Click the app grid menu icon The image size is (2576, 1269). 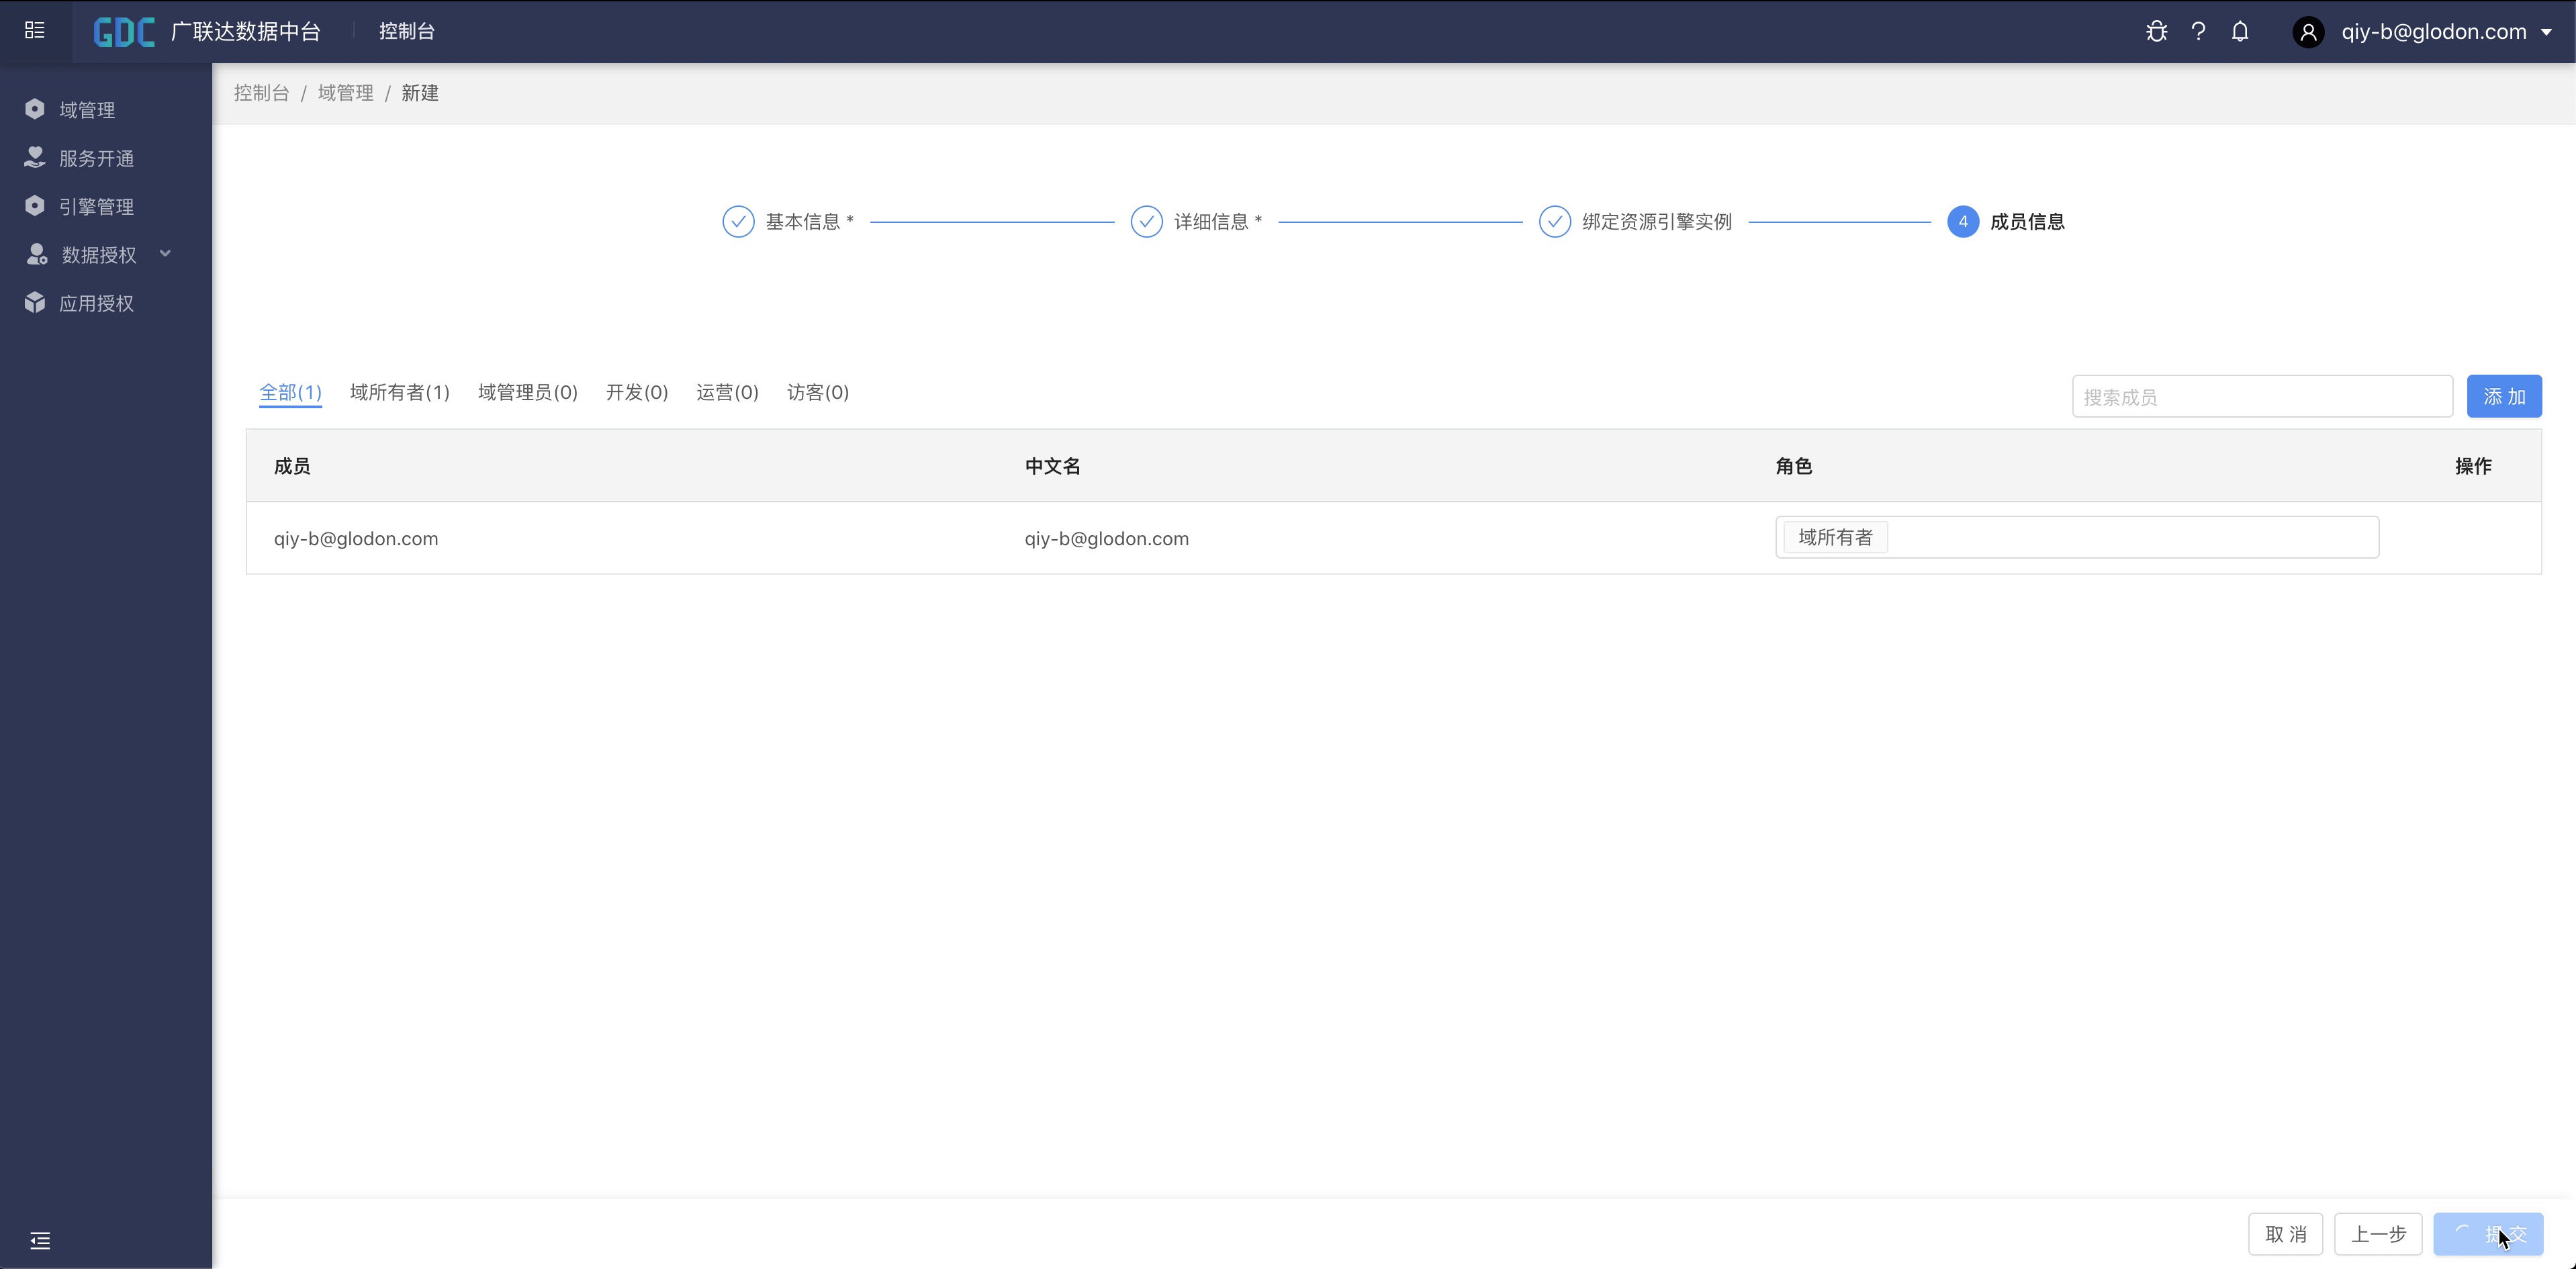coord(35,31)
